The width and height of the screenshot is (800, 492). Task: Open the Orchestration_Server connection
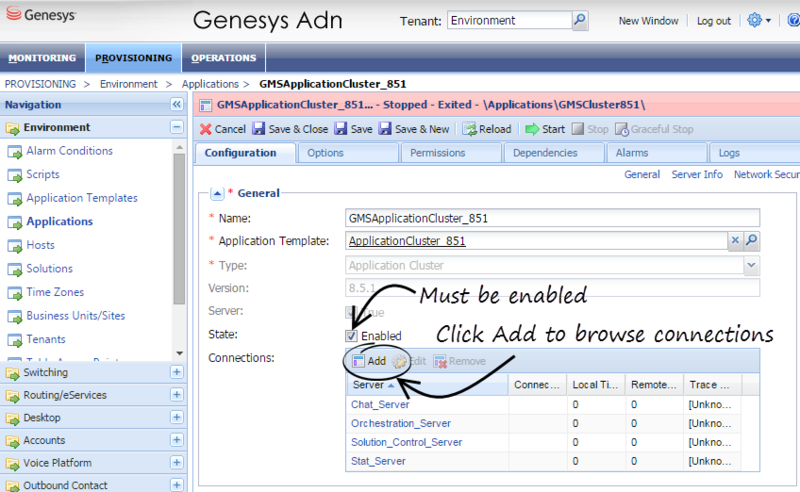point(401,423)
